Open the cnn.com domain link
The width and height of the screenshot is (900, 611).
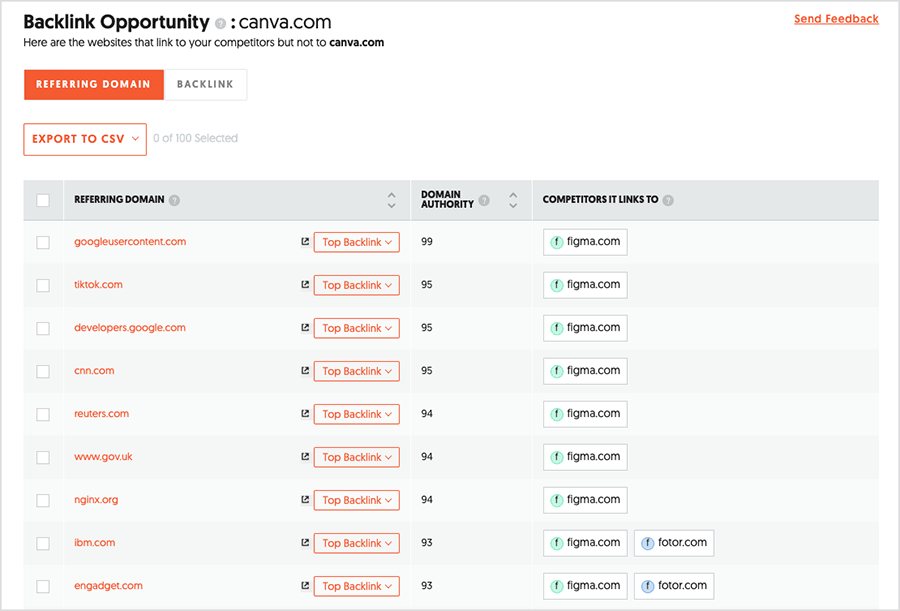pos(94,371)
